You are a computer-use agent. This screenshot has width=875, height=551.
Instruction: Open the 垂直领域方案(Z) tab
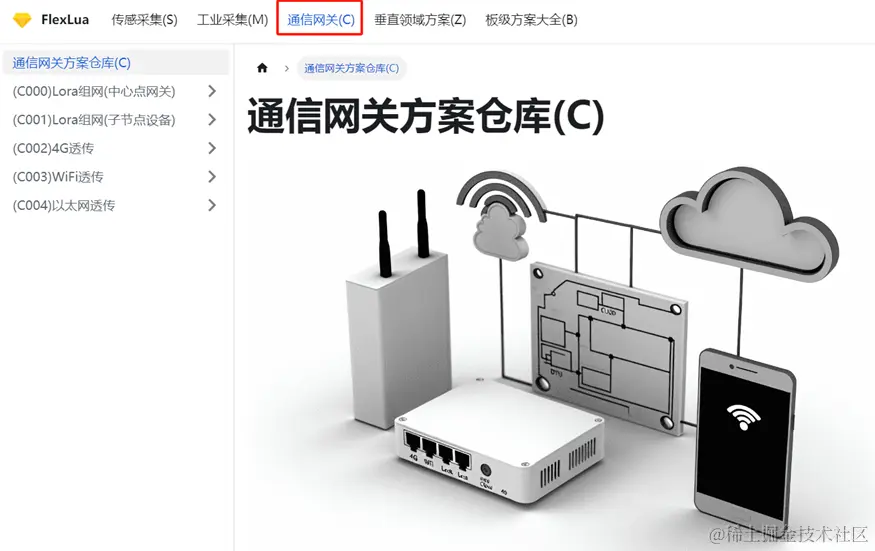pyautogui.click(x=420, y=20)
